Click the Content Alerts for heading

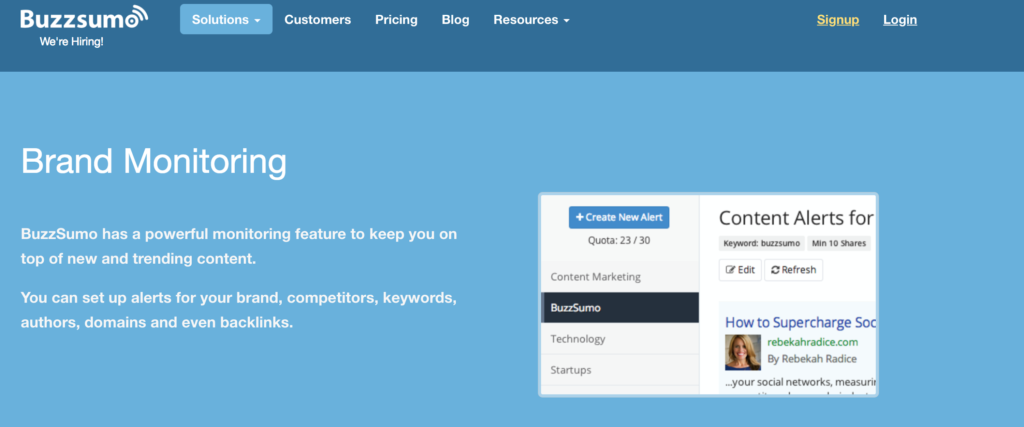click(797, 217)
